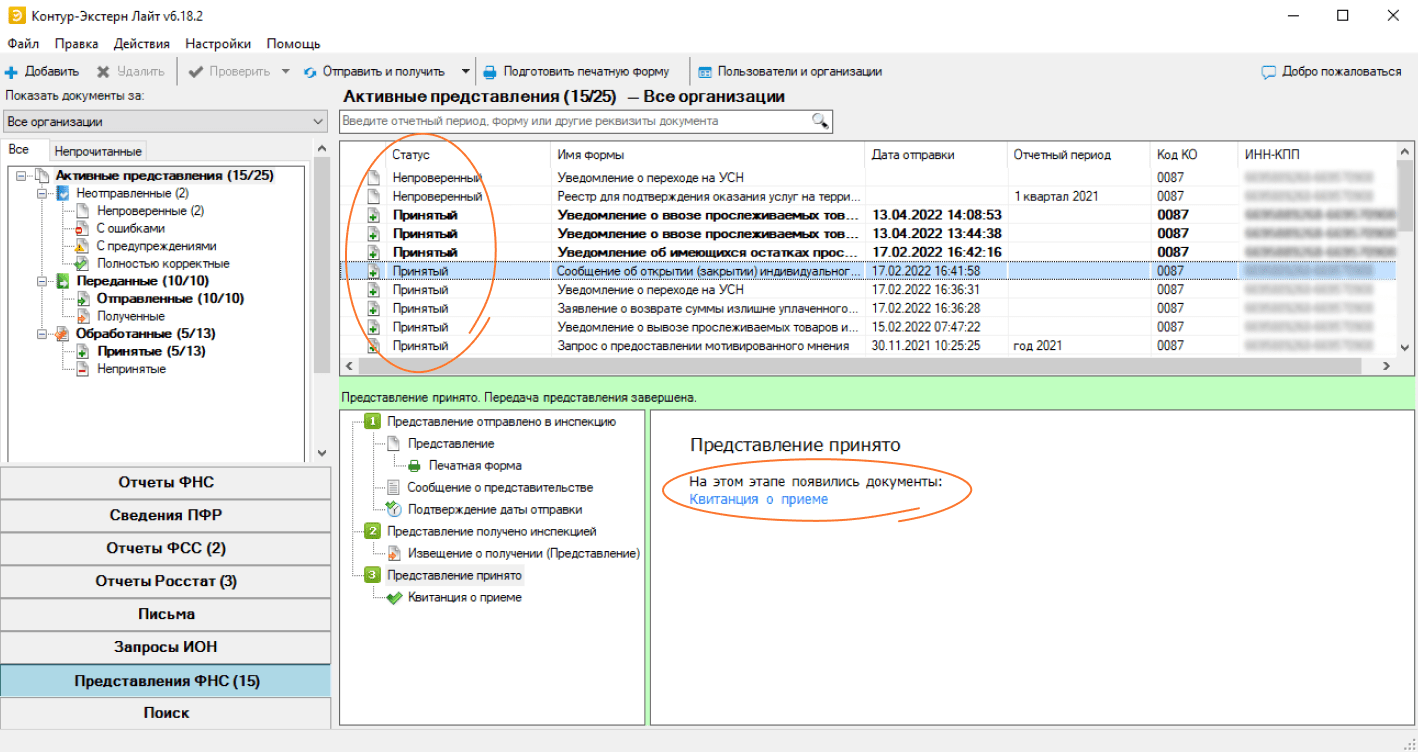This screenshot has height=752, width=1418.
Task: Open the Файл menu
Action: (23, 44)
